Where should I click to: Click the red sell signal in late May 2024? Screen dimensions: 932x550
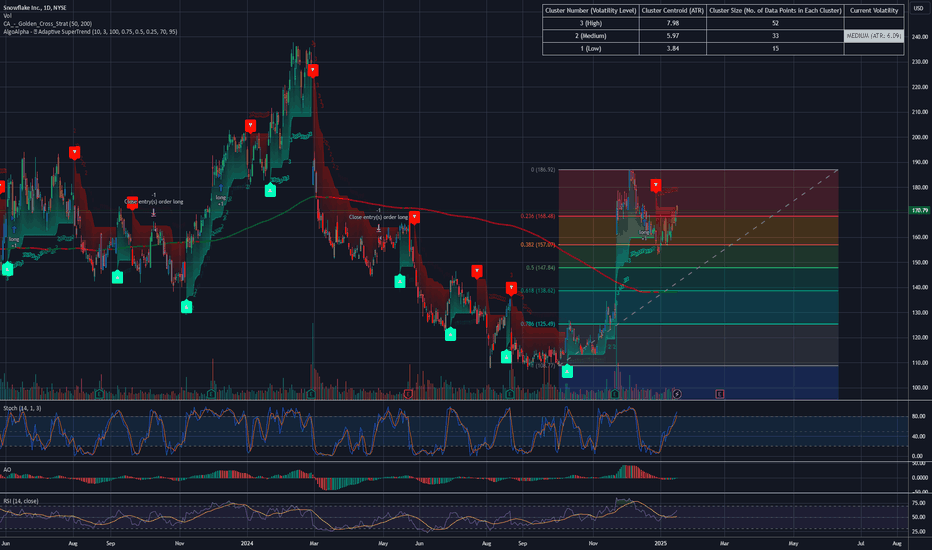tap(414, 217)
